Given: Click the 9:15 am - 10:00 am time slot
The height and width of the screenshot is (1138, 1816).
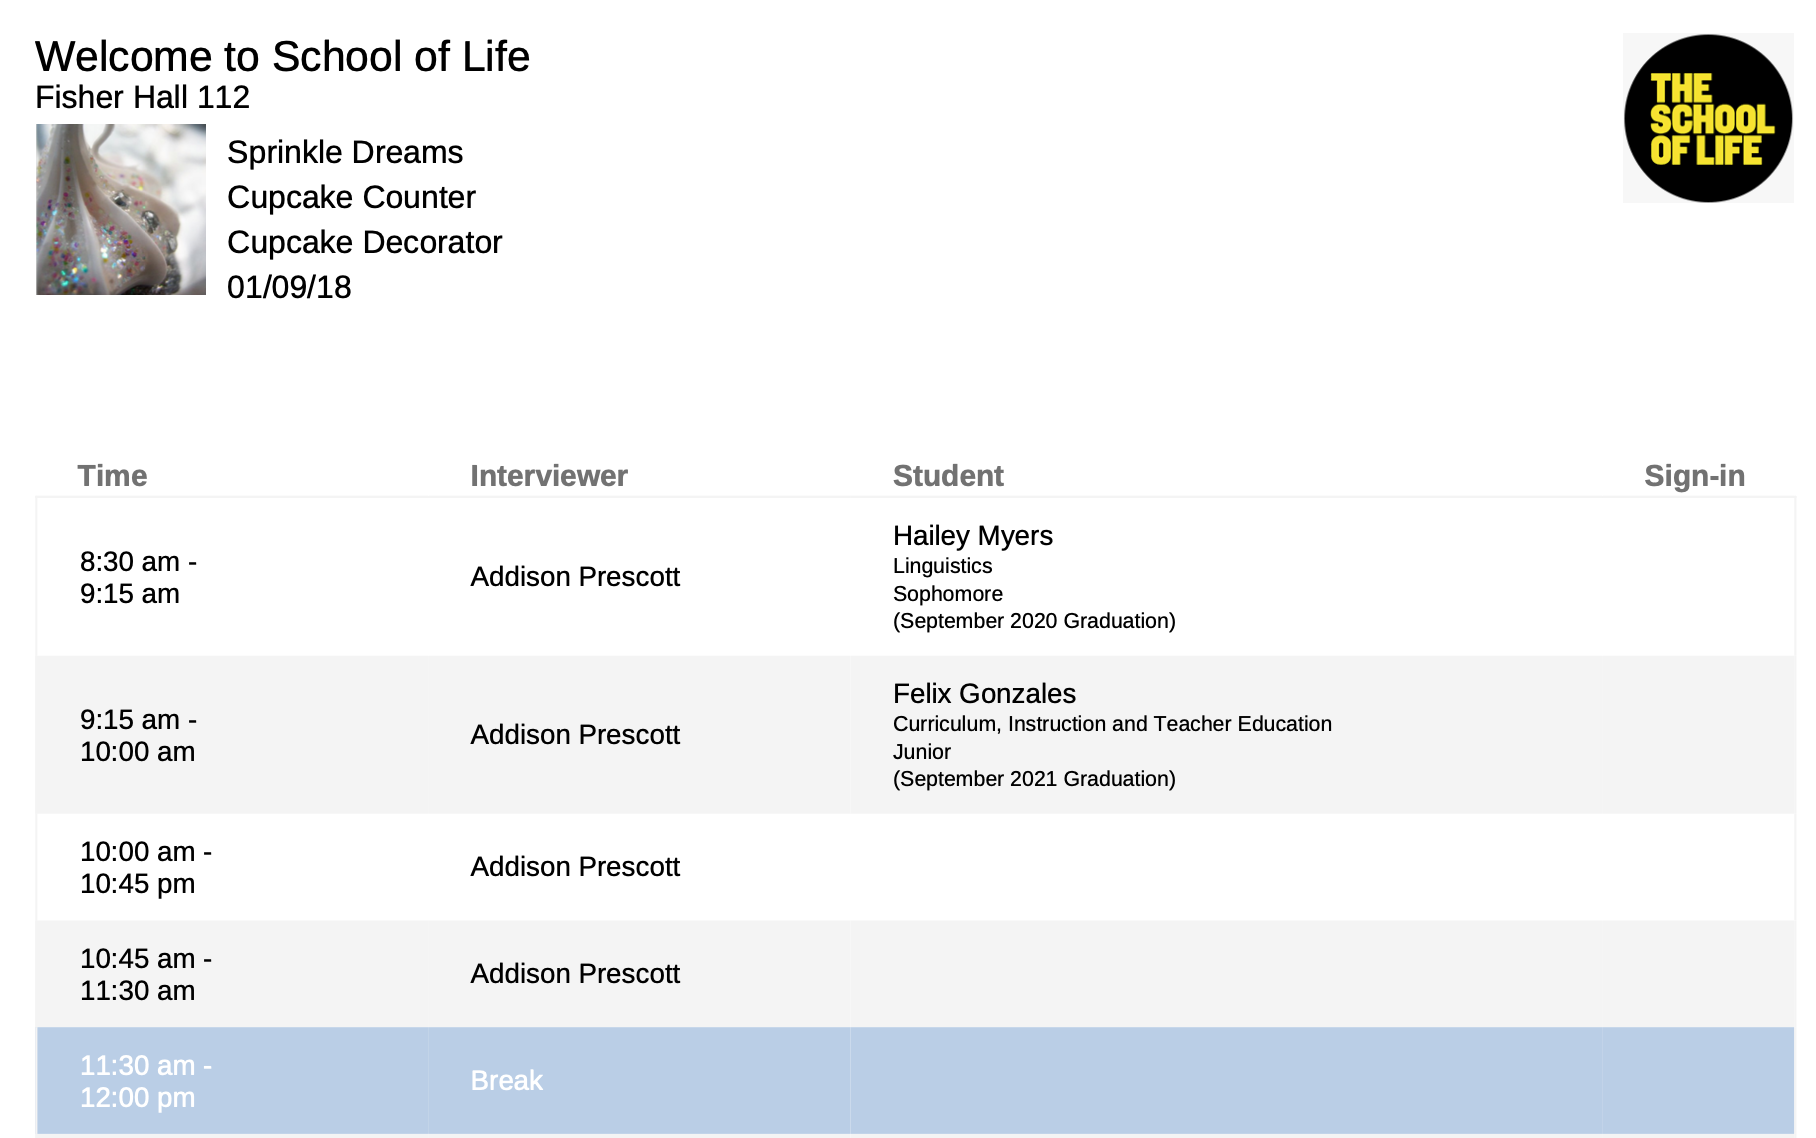Looking at the screenshot, I should pyautogui.click(x=138, y=736).
